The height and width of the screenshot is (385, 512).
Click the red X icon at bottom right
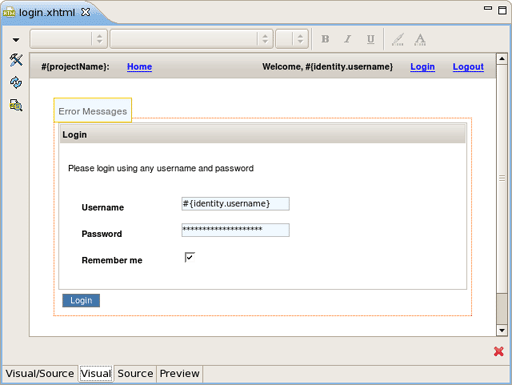click(499, 351)
